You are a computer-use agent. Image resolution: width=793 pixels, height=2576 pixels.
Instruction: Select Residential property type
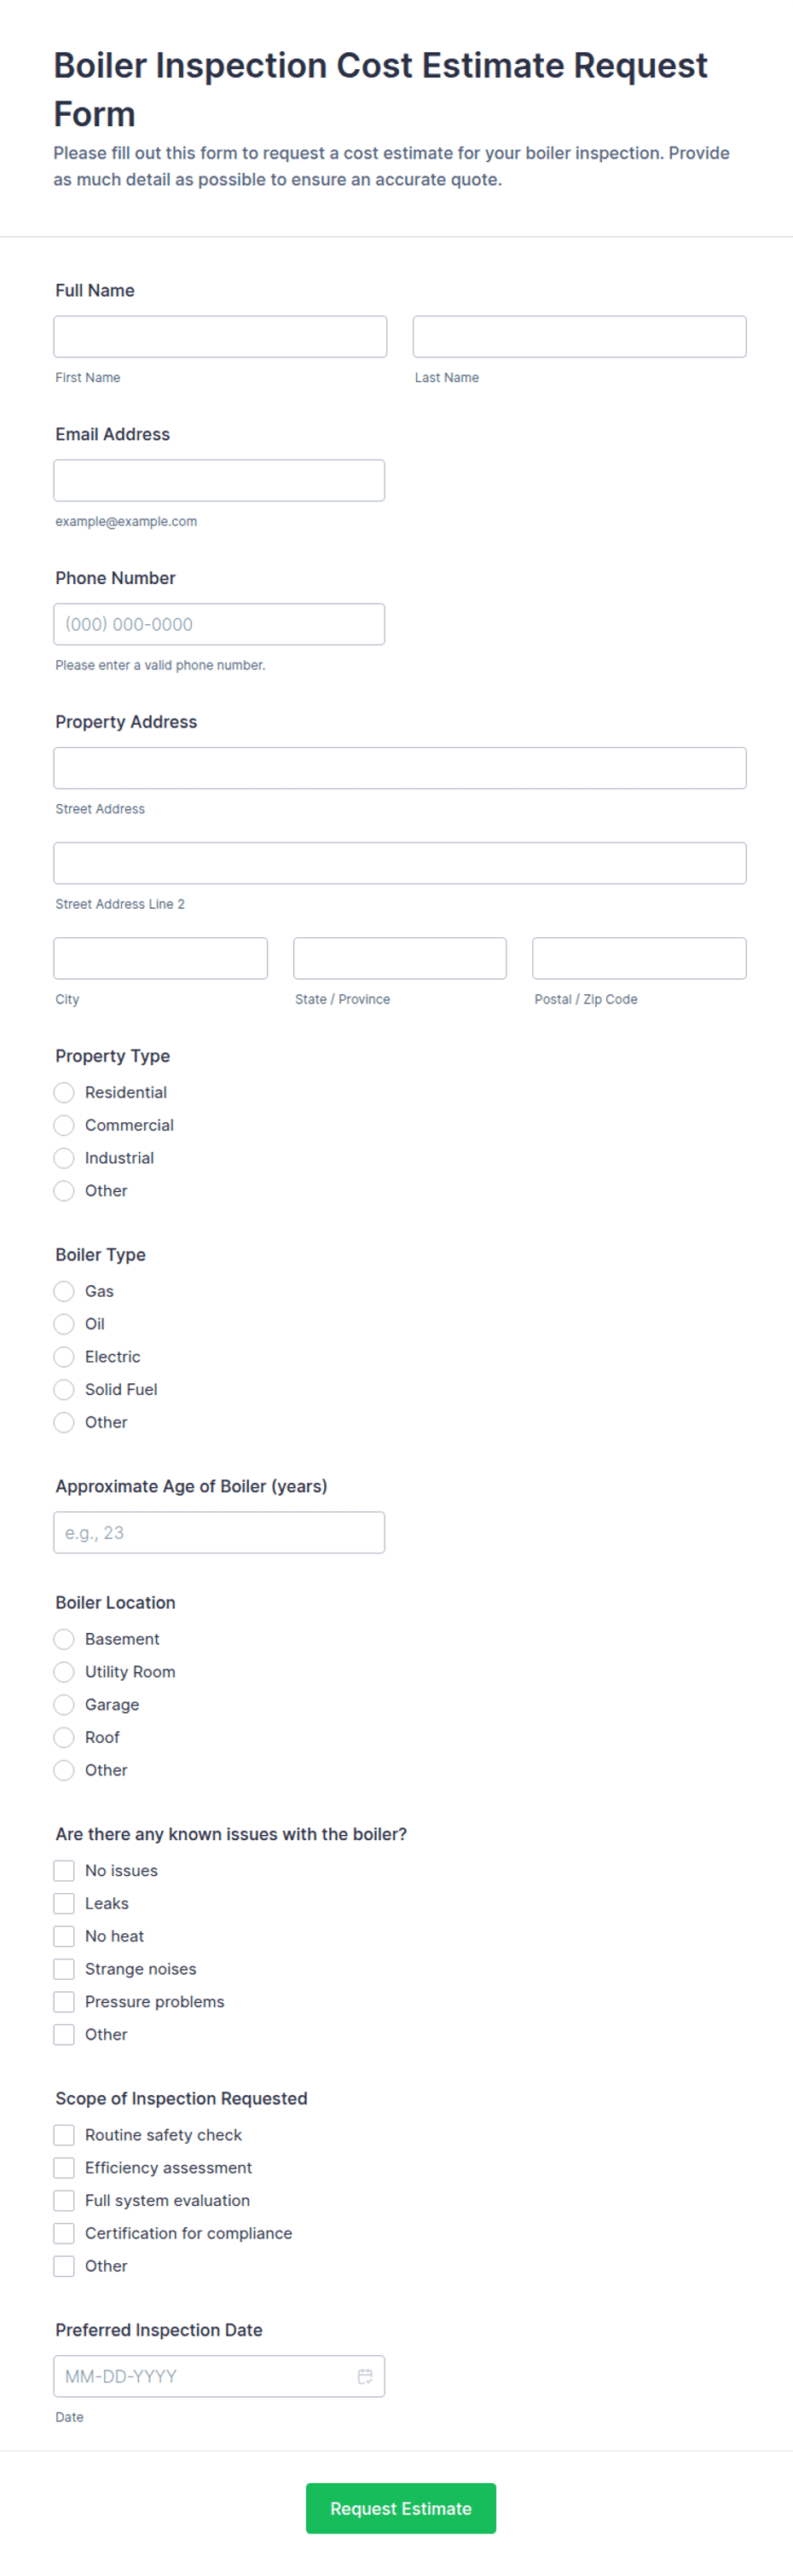64,1092
